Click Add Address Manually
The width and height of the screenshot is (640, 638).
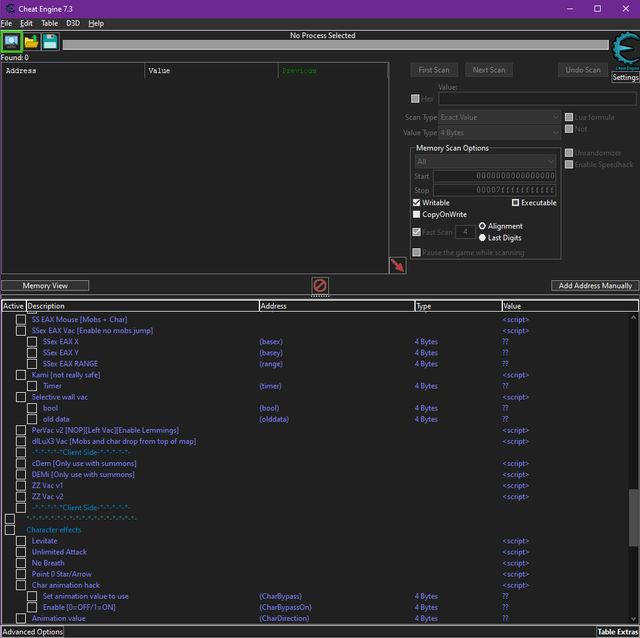[595, 286]
